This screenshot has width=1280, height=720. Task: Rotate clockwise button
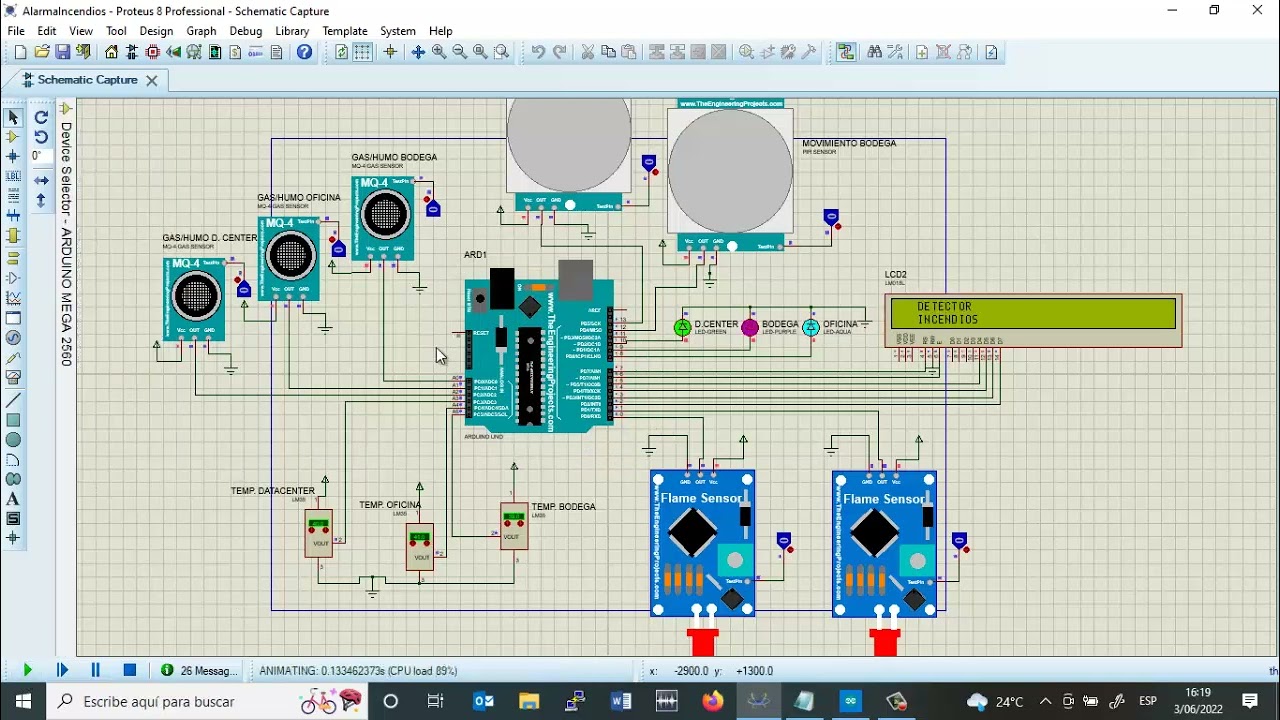41,117
